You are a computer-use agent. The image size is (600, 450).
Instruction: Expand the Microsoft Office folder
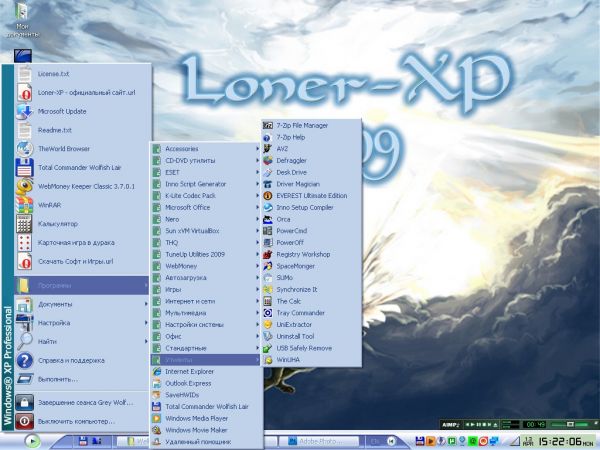pyautogui.click(x=188, y=207)
